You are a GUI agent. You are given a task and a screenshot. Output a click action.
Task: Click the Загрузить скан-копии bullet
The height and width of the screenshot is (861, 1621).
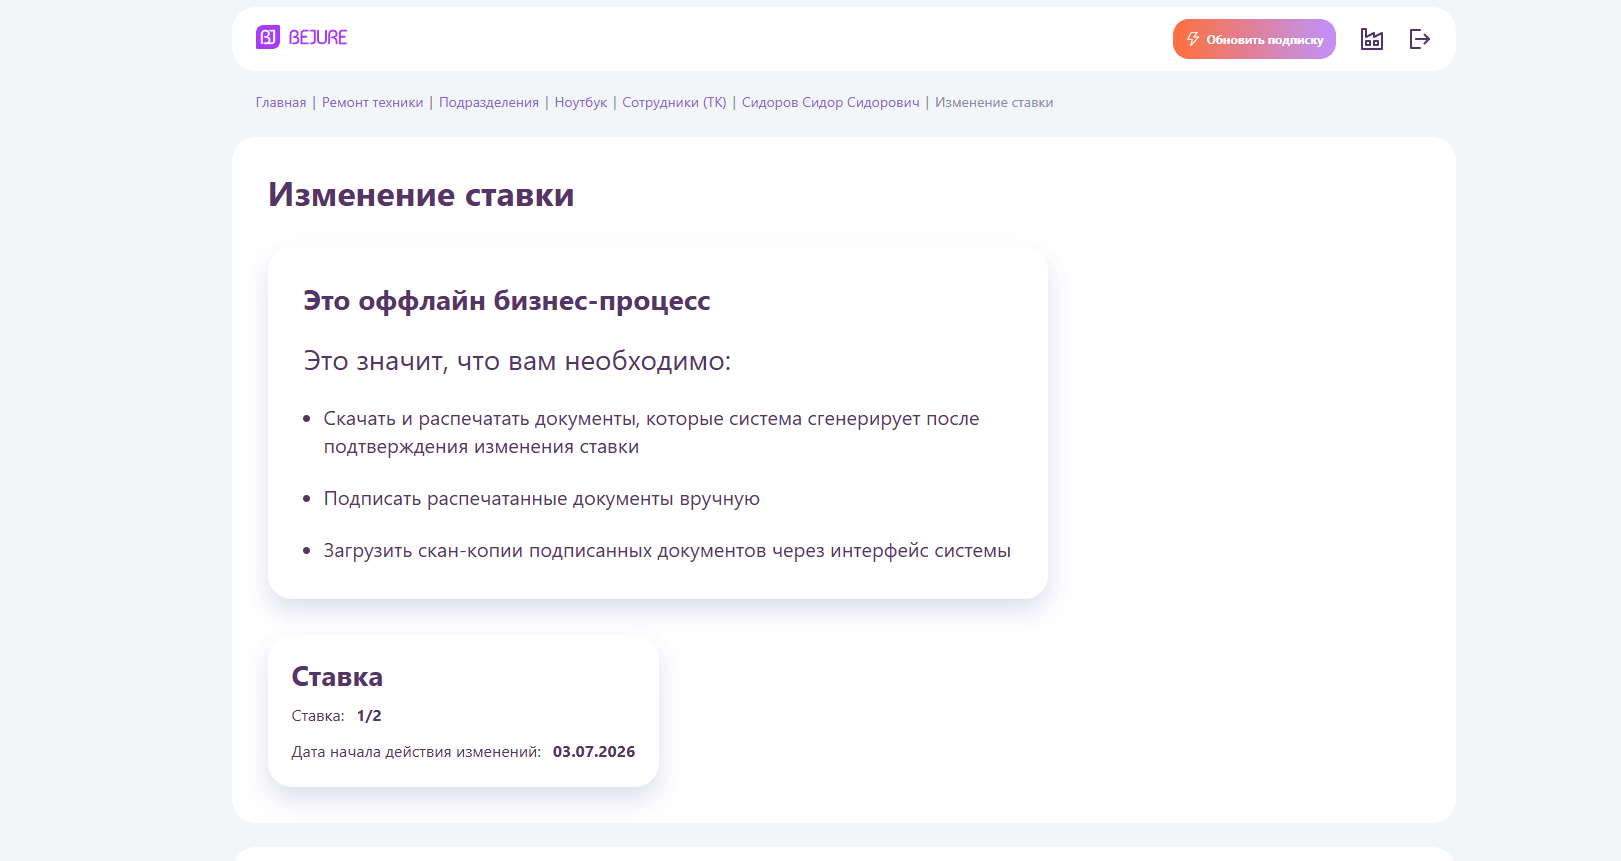(x=667, y=551)
